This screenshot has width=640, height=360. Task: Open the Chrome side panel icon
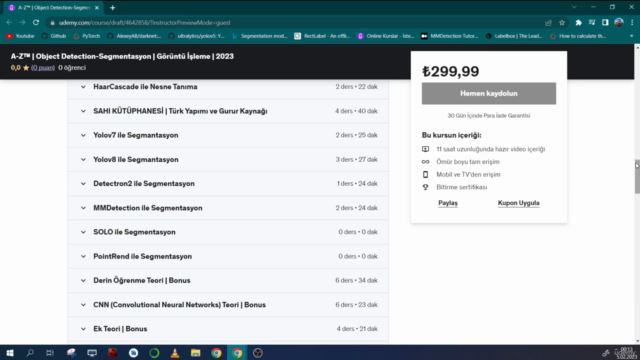click(605, 23)
